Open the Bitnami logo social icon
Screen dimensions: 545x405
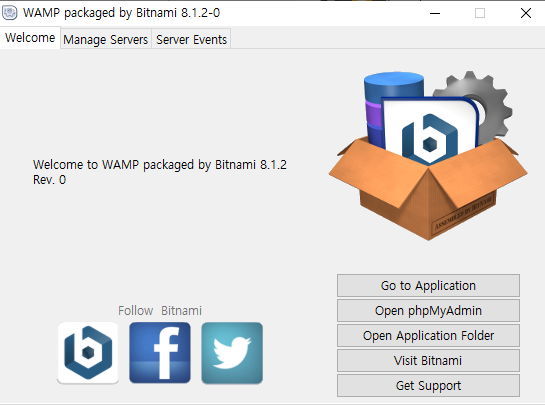[x=88, y=353]
